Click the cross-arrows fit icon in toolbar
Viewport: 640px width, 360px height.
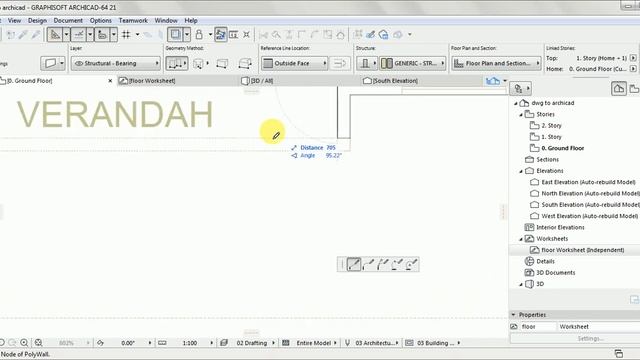pos(247,35)
